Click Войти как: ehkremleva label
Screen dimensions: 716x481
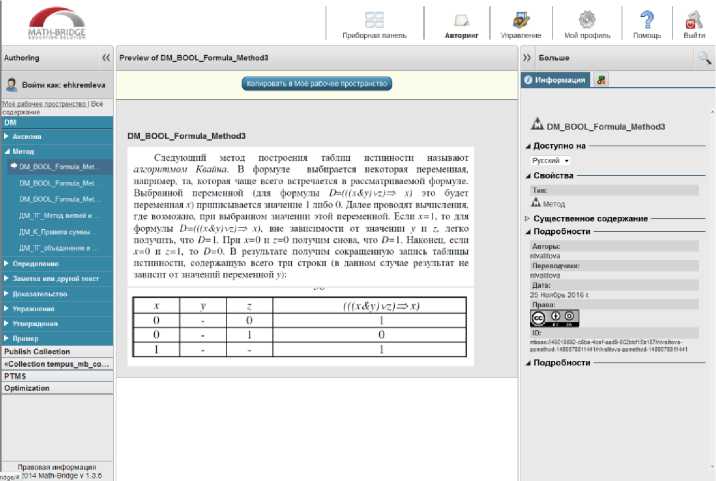coord(63,85)
